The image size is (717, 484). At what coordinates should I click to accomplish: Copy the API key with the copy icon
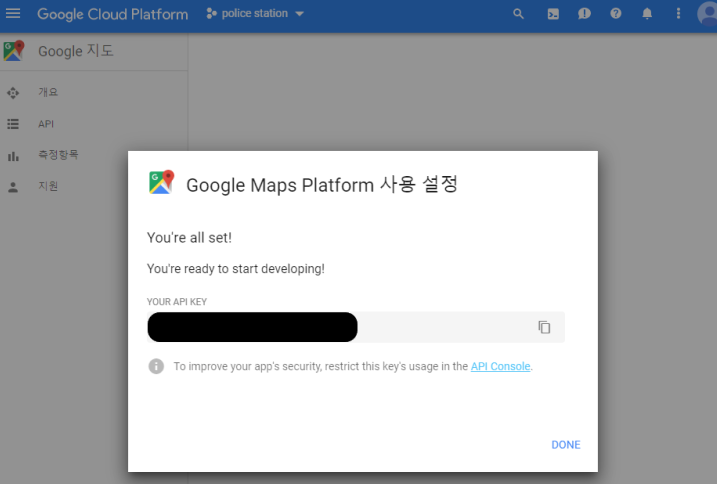[544, 327]
